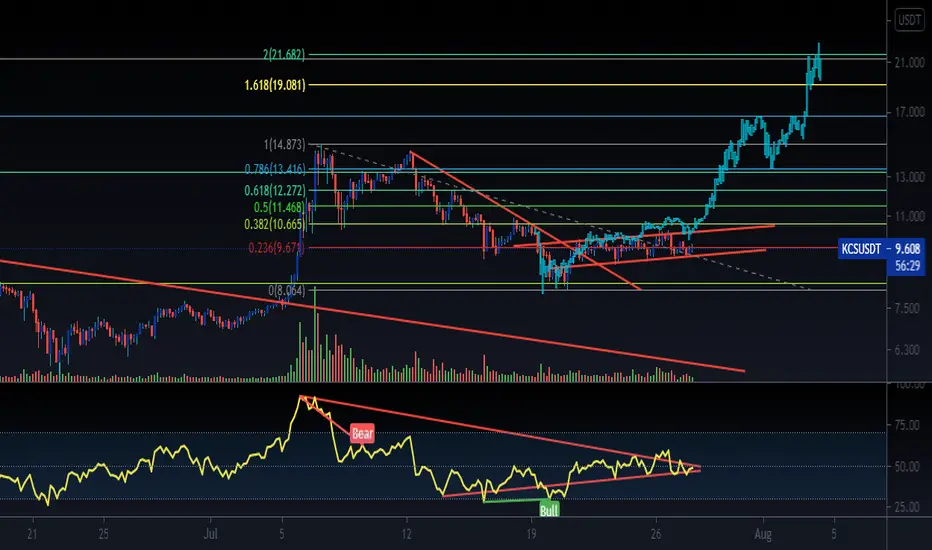932x550 pixels.
Task: Click the 0.786(13.416) Fibonacci label
Action: pos(275,169)
